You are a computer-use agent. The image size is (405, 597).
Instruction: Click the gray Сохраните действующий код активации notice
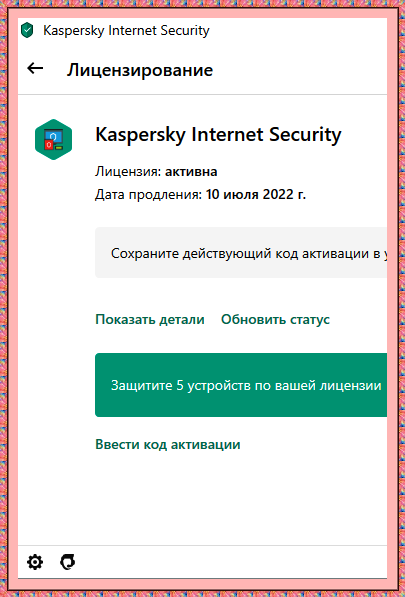click(241, 253)
